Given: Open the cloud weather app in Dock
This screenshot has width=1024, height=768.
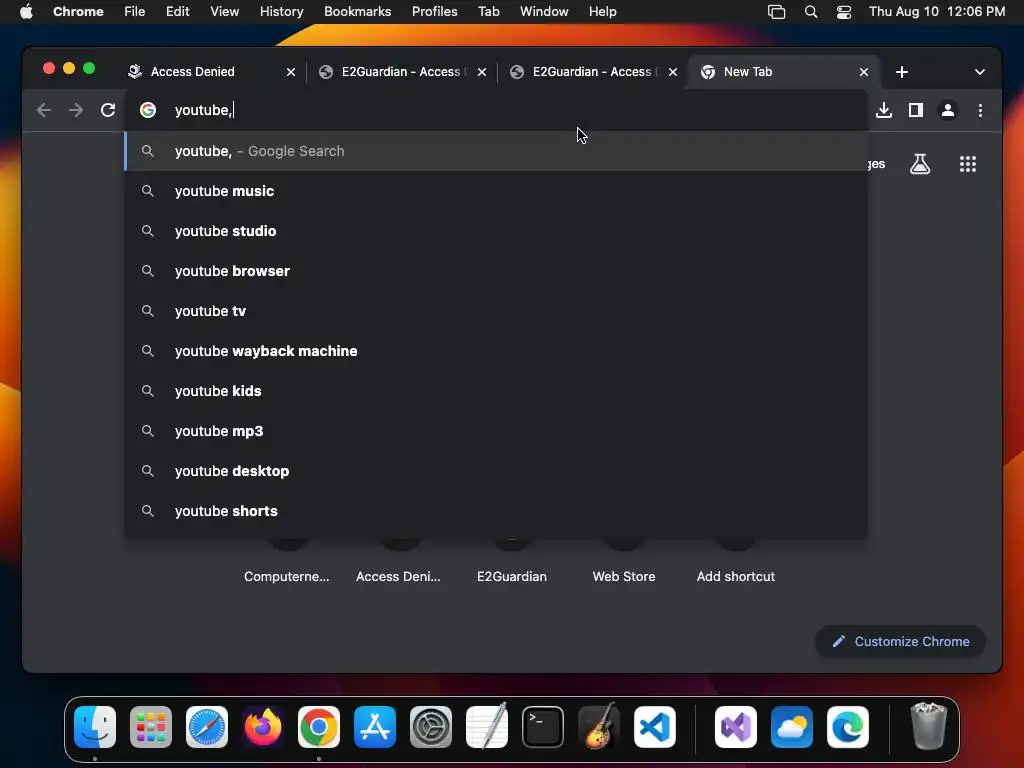Looking at the screenshot, I should pos(792,727).
